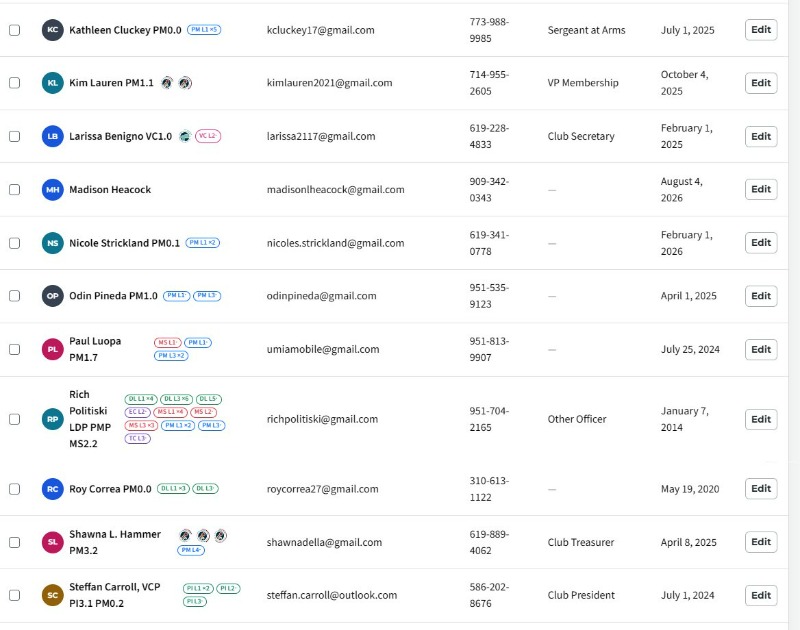Screen dimensions: 800x630
Task: Click Kim Lauren's first award medallion icon
Action: pos(167,83)
